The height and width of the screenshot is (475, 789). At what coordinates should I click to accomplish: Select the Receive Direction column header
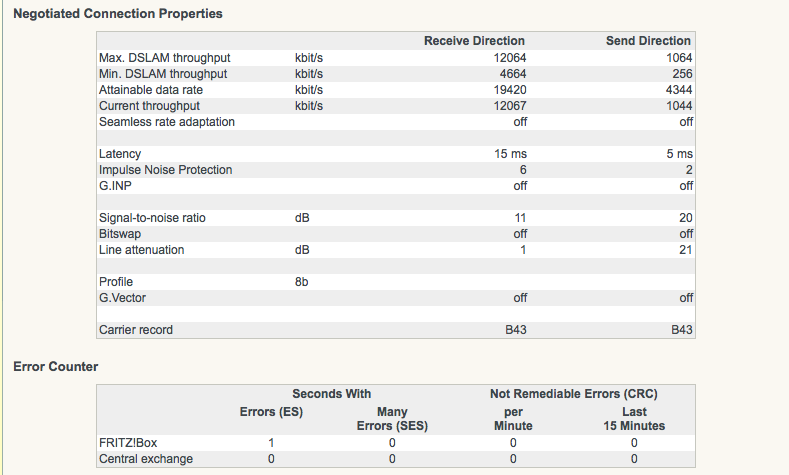[474, 41]
